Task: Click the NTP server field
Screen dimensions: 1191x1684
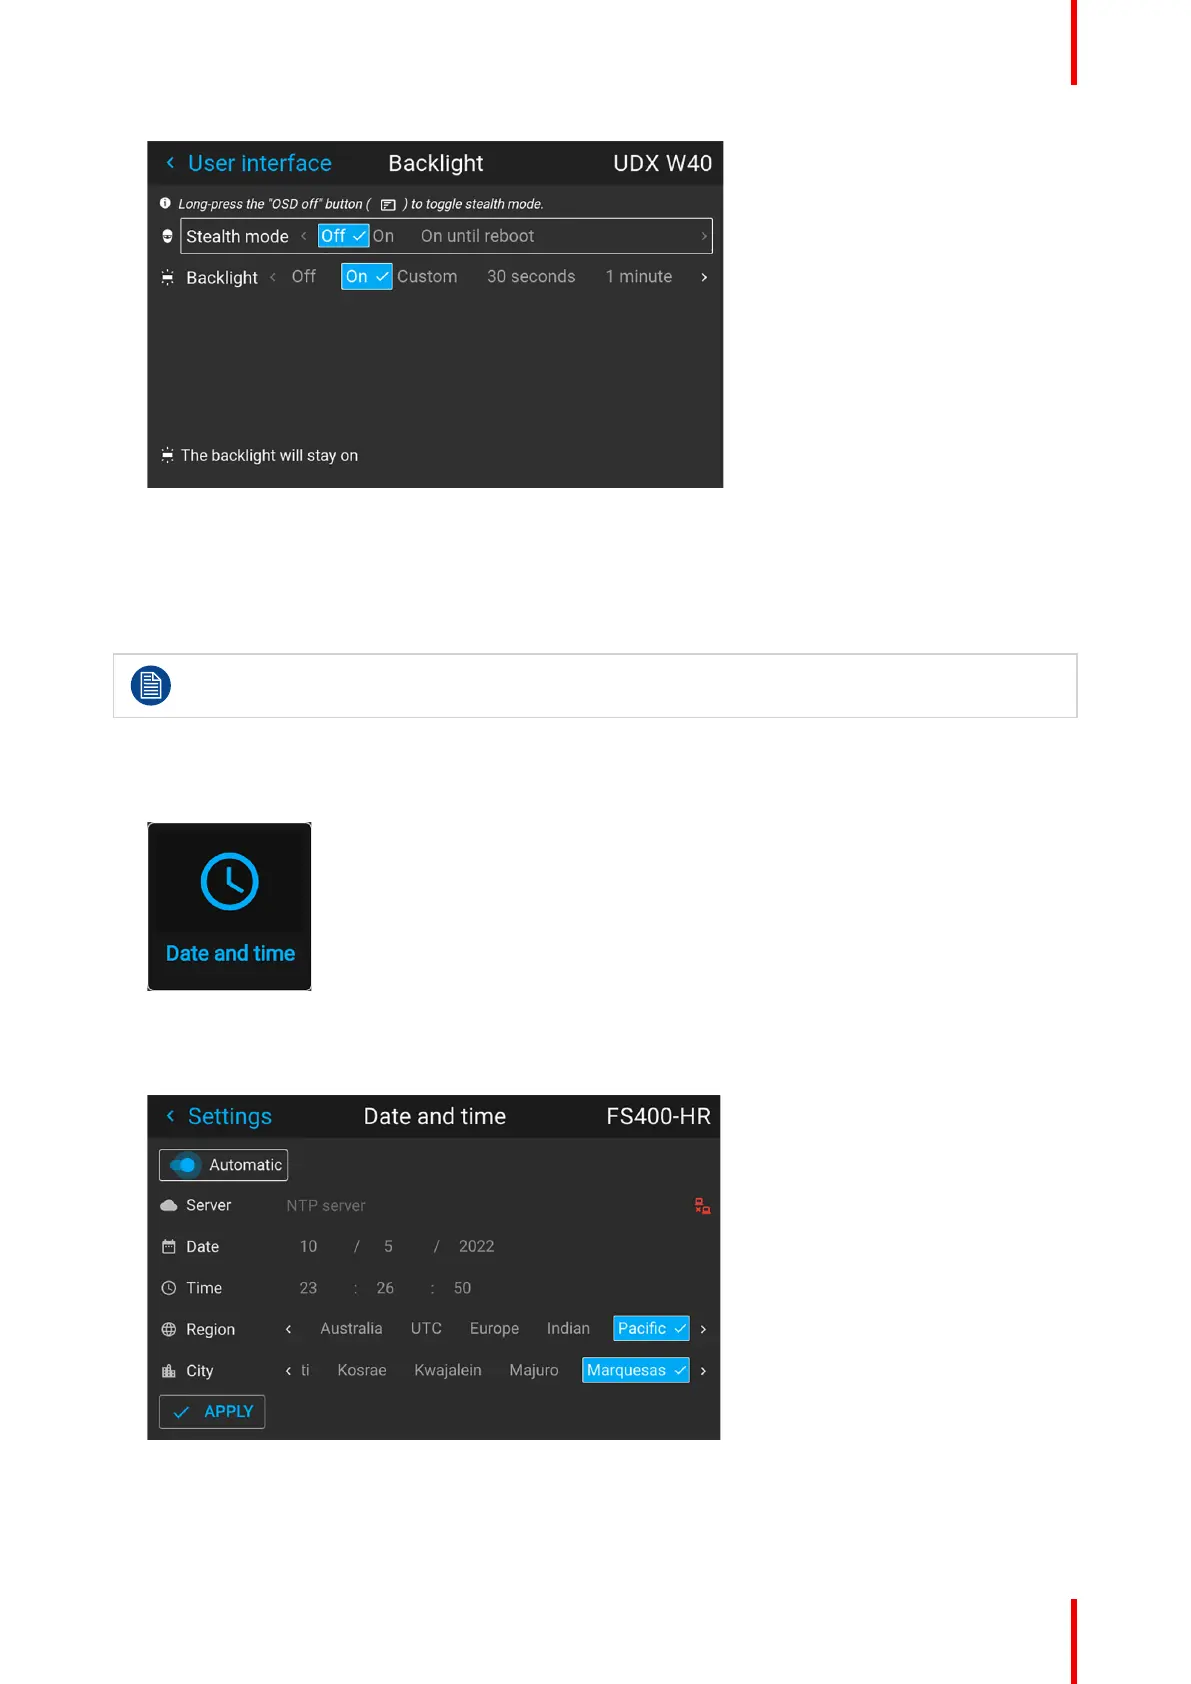Action: tap(326, 1206)
